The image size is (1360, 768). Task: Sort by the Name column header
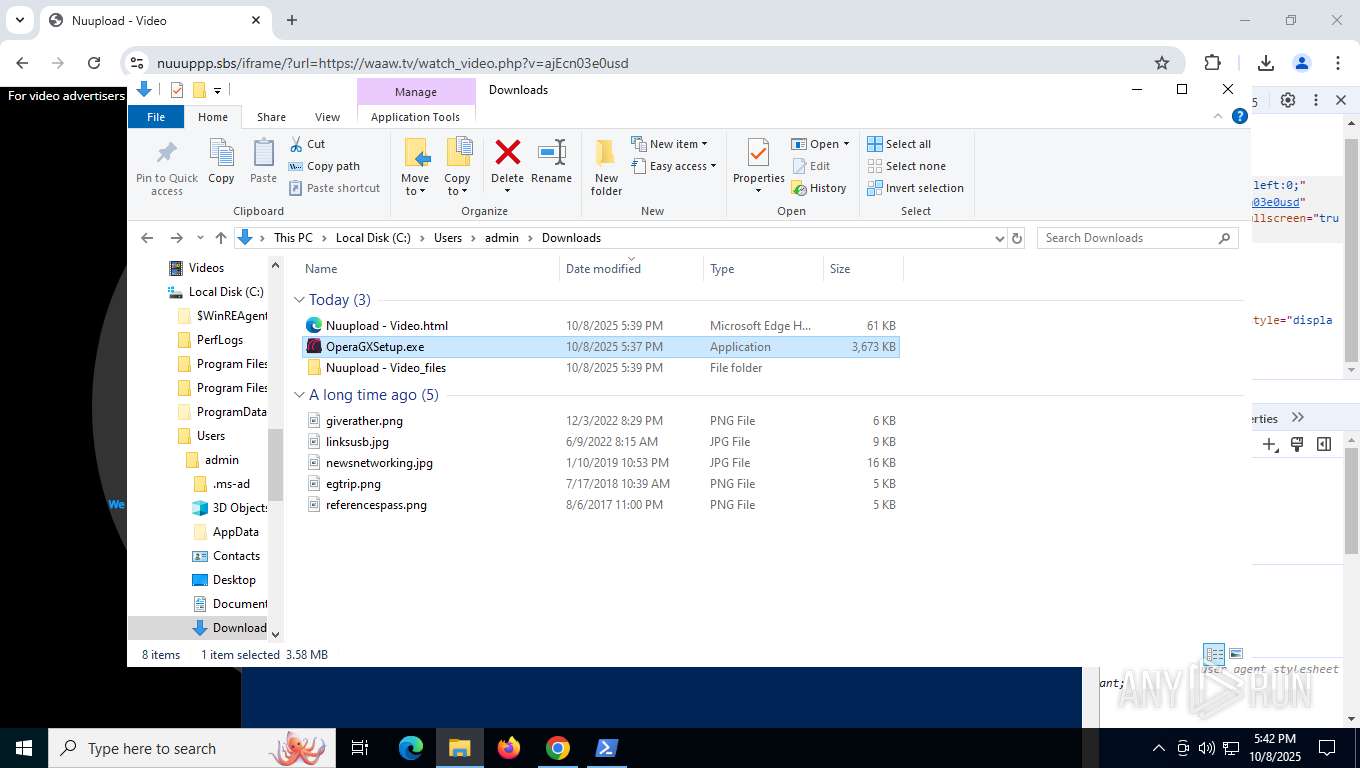pyautogui.click(x=430, y=269)
